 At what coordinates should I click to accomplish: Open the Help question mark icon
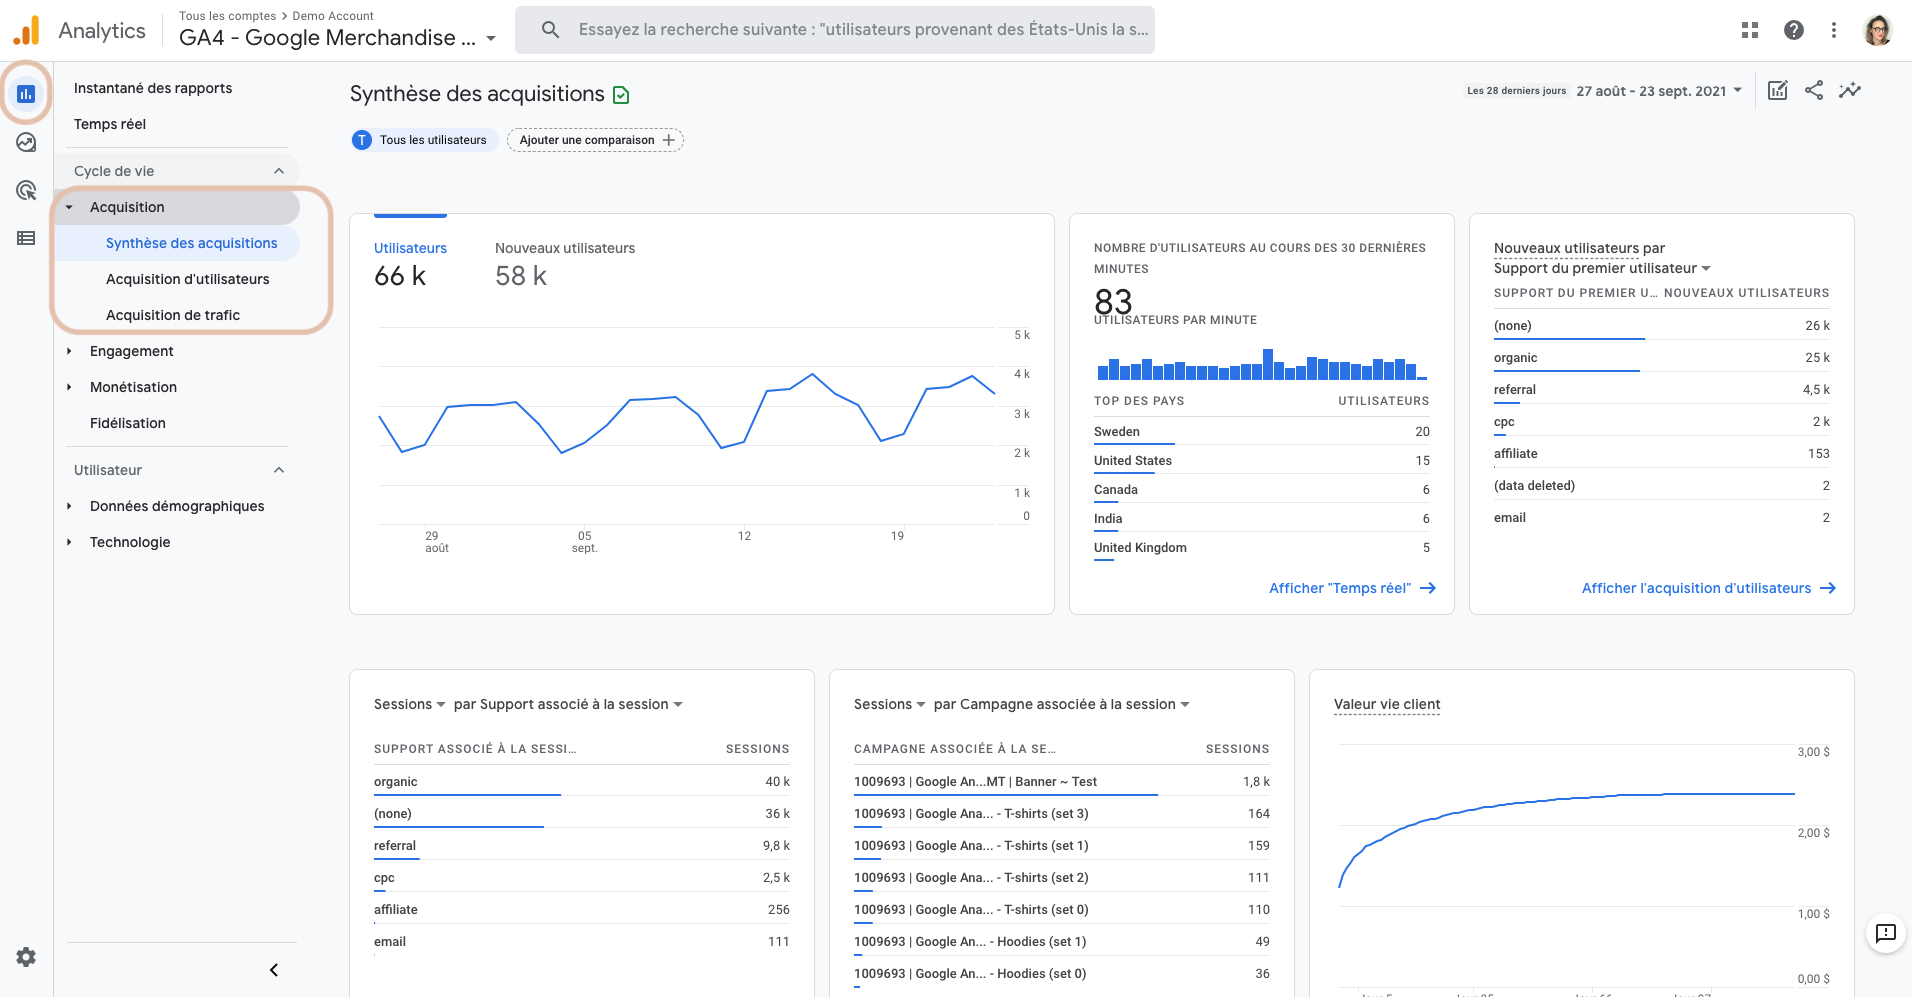pyautogui.click(x=1794, y=30)
